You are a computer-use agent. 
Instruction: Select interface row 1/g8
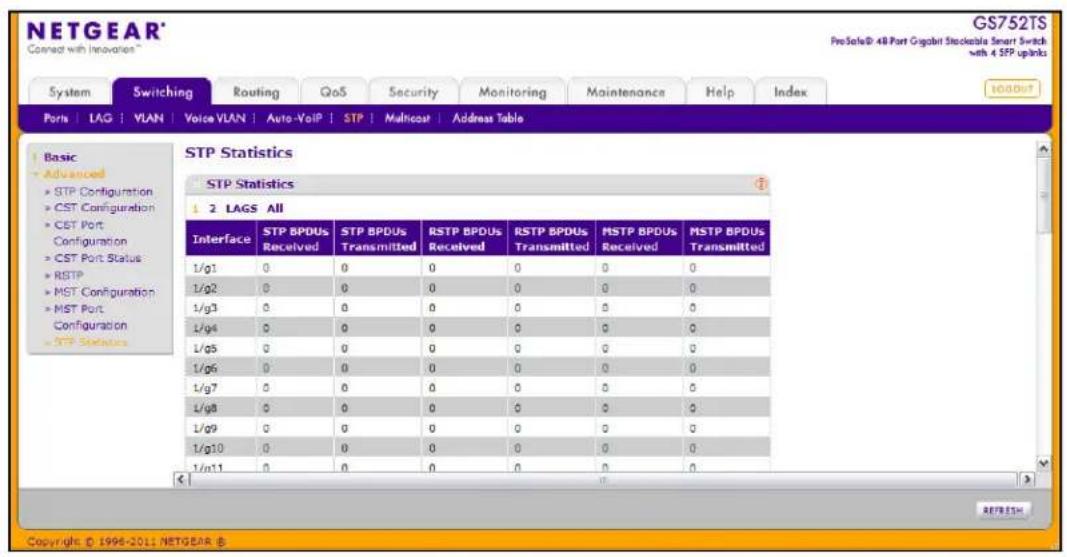tap(478, 408)
